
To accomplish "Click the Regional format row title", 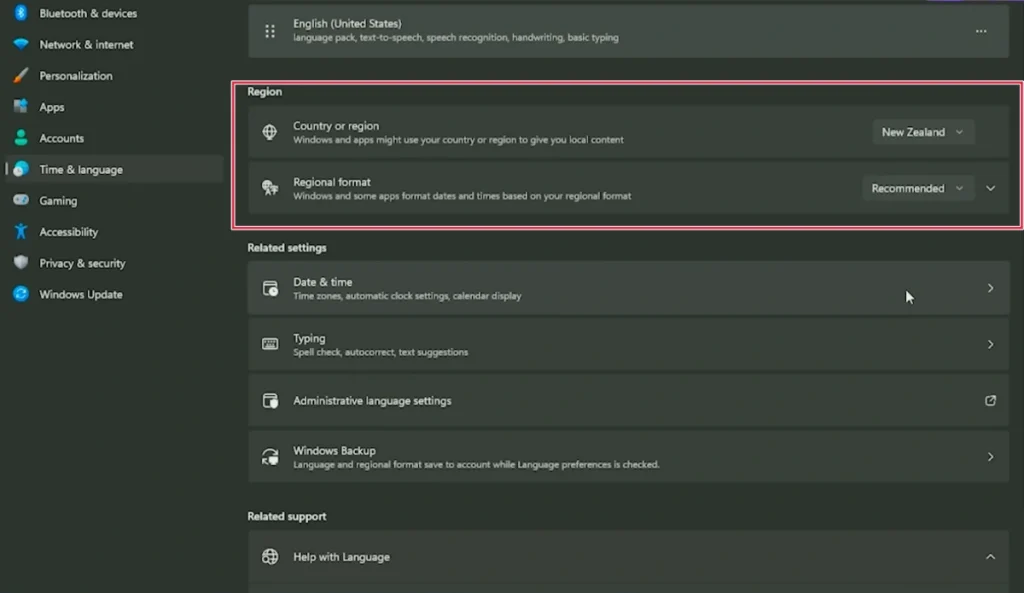I will click(x=332, y=182).
